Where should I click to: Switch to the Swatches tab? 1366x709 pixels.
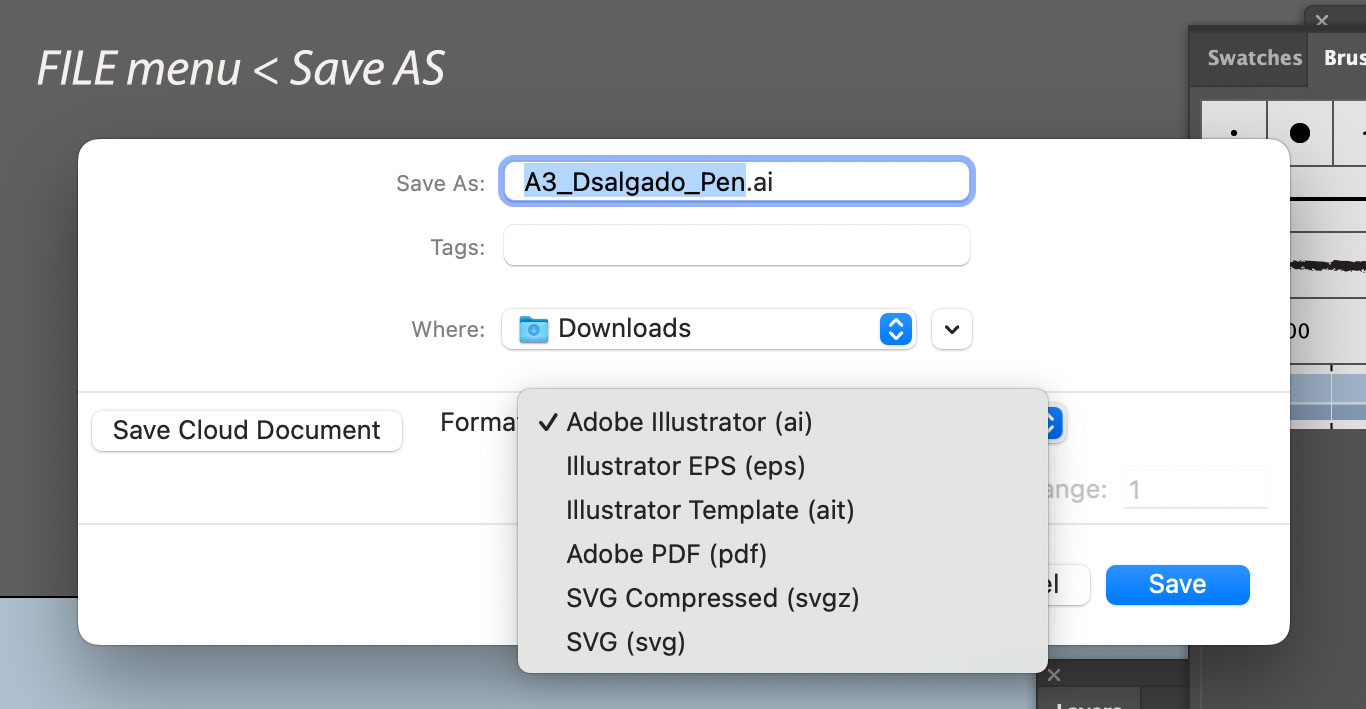(x=1254, y=58)
